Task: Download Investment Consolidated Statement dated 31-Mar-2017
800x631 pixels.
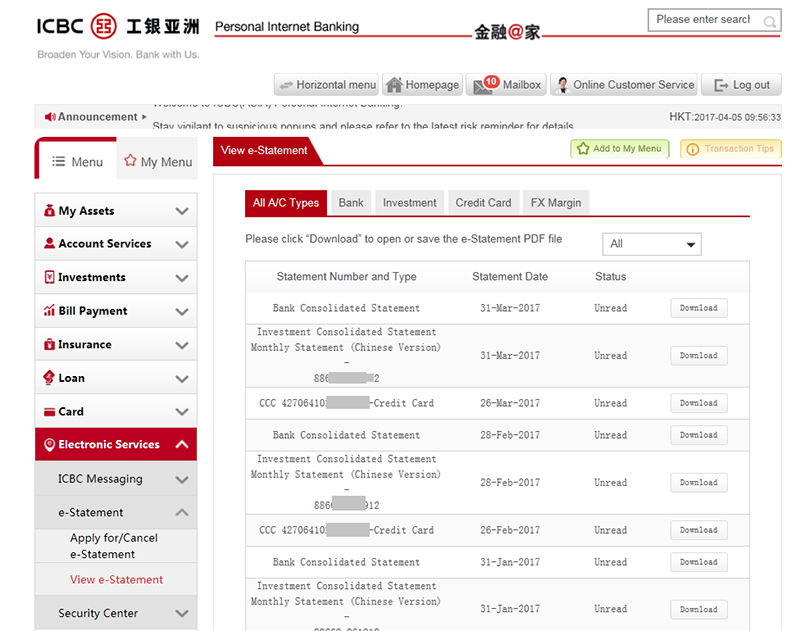Action: click(698, 356)
